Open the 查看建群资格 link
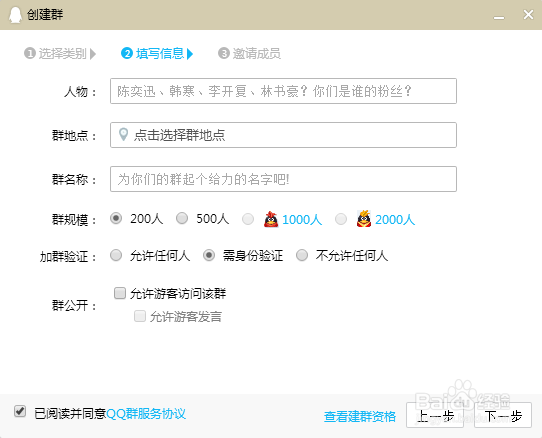Screen dimensions: 542x438 tap(360, 416)
